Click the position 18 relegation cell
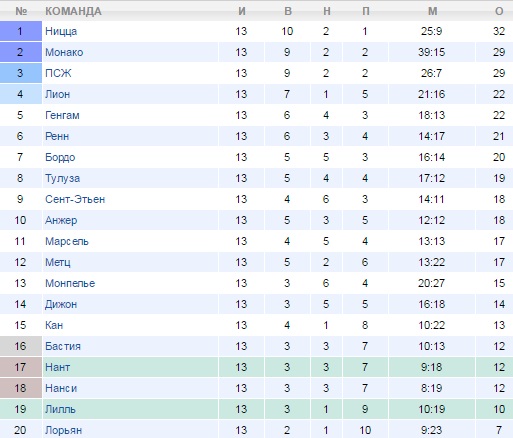 click(21, 388)
